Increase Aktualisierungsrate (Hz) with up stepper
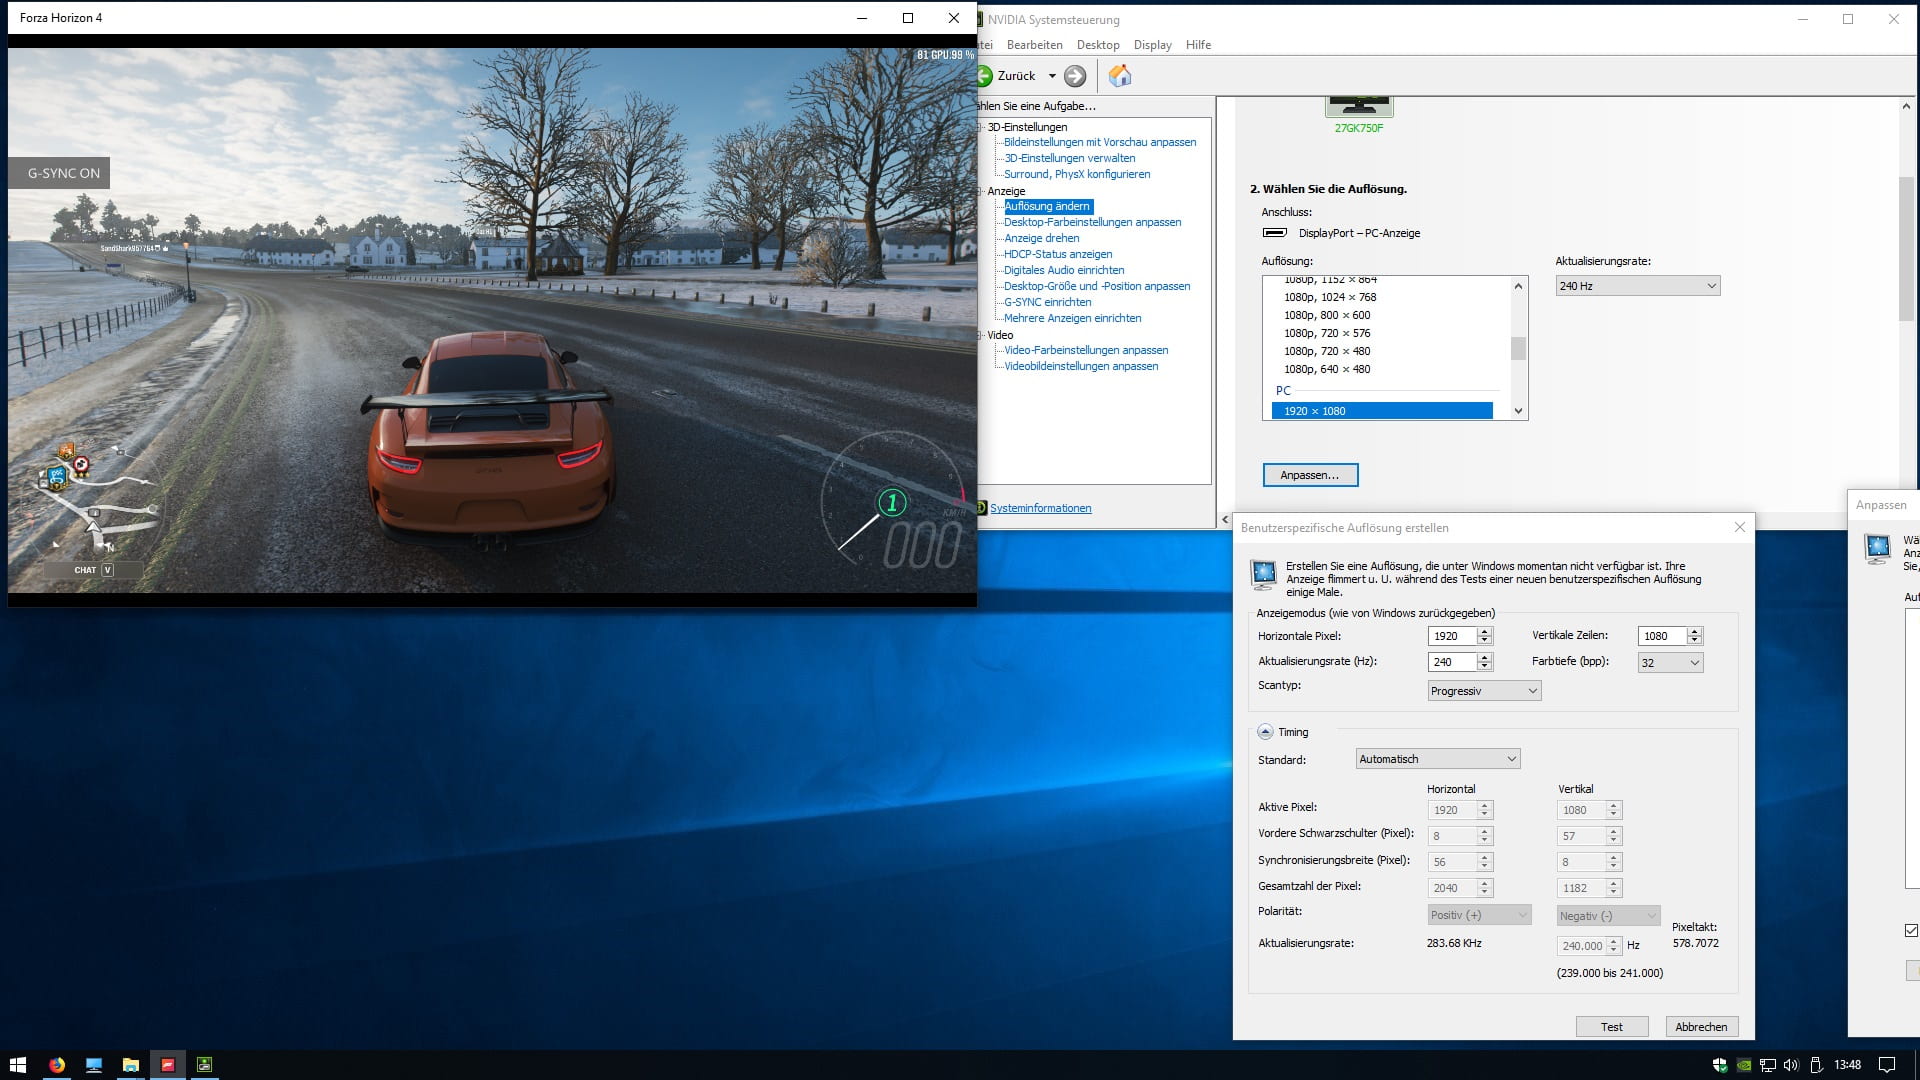The width and height of the screenshot is (1920, 1080). [1485, 657]
